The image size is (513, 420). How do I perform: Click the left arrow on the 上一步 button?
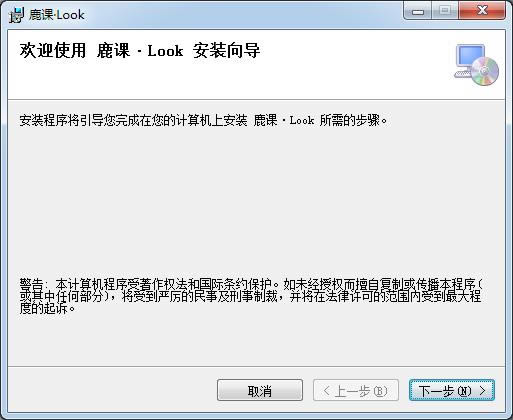(x=326, y=390)
